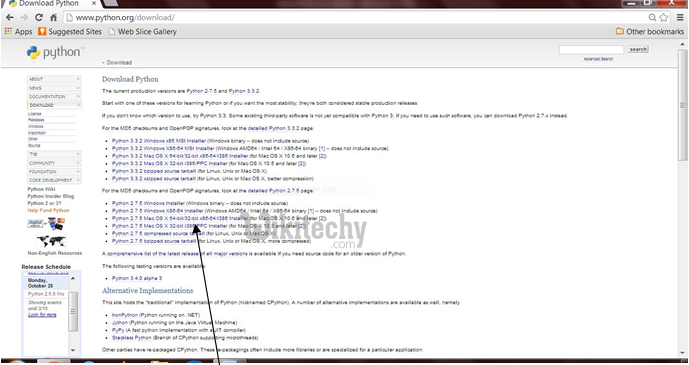The height and width of the screenshot is (365, 689).
Task: Download Python 3.3.2 Windows X86-64 MSI Installer
Action: coord(163,148)
